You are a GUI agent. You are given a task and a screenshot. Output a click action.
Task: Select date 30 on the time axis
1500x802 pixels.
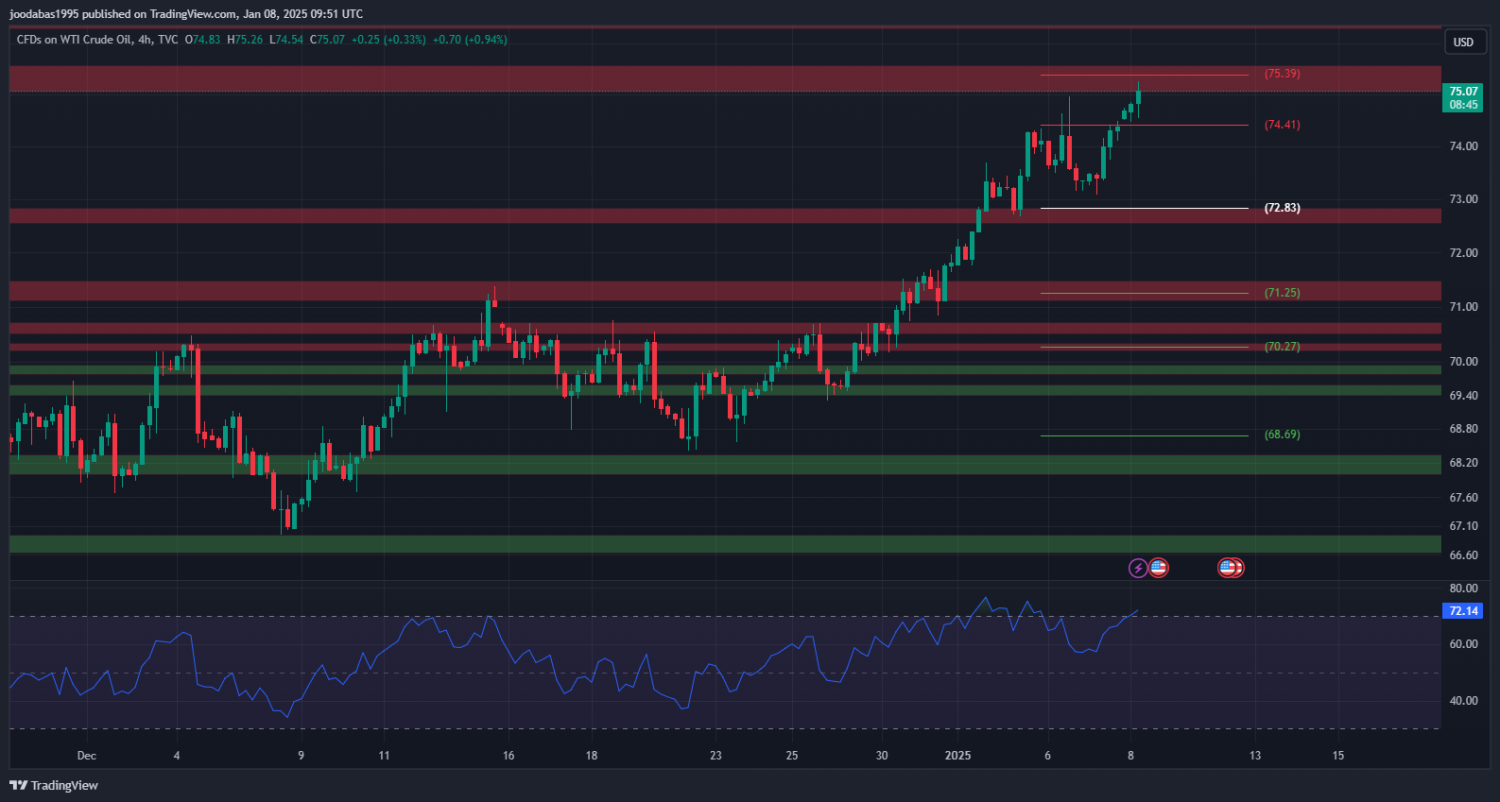pos(881,756)
